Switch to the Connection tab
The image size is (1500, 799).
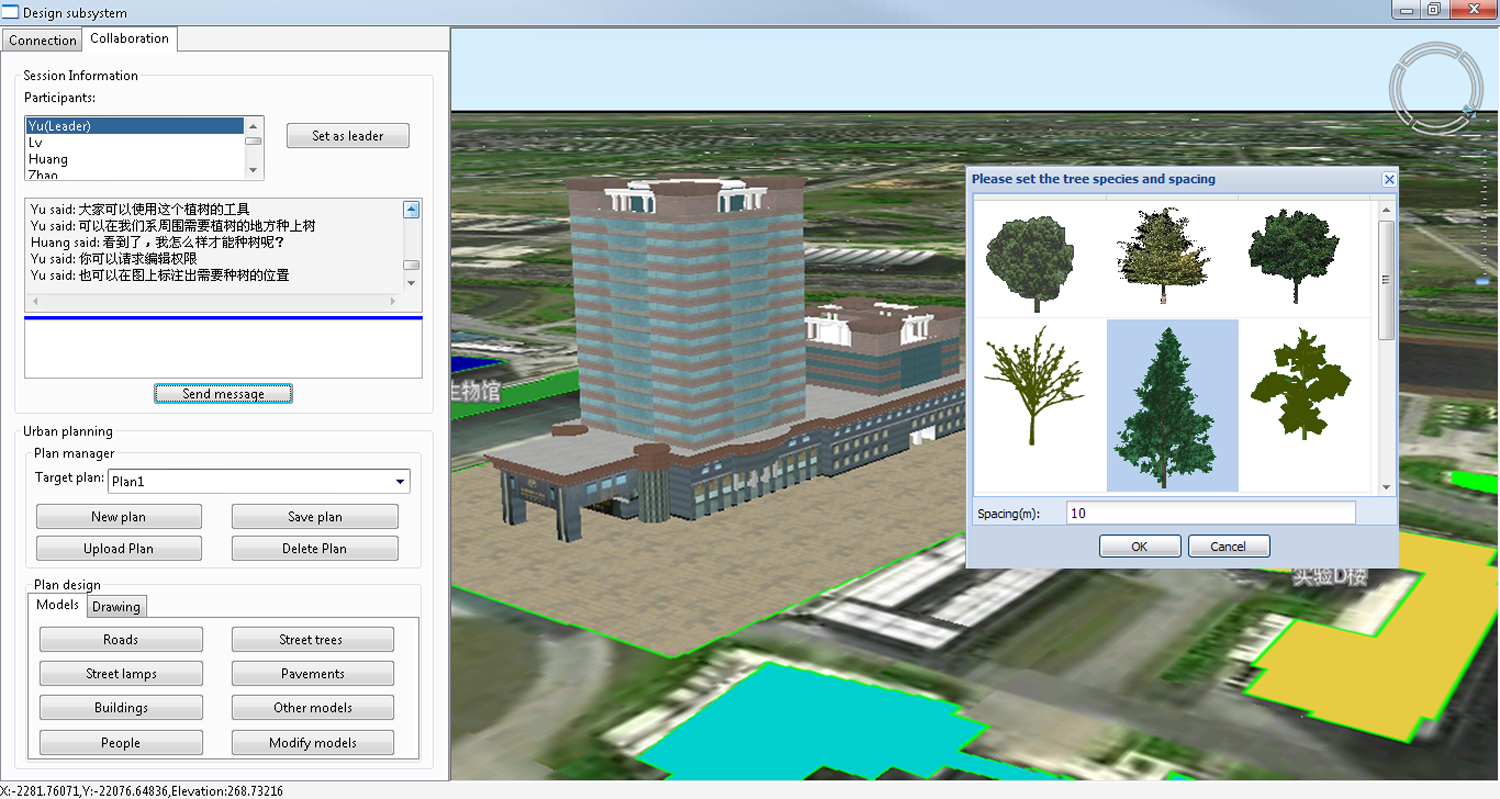(x=42, y=40)
